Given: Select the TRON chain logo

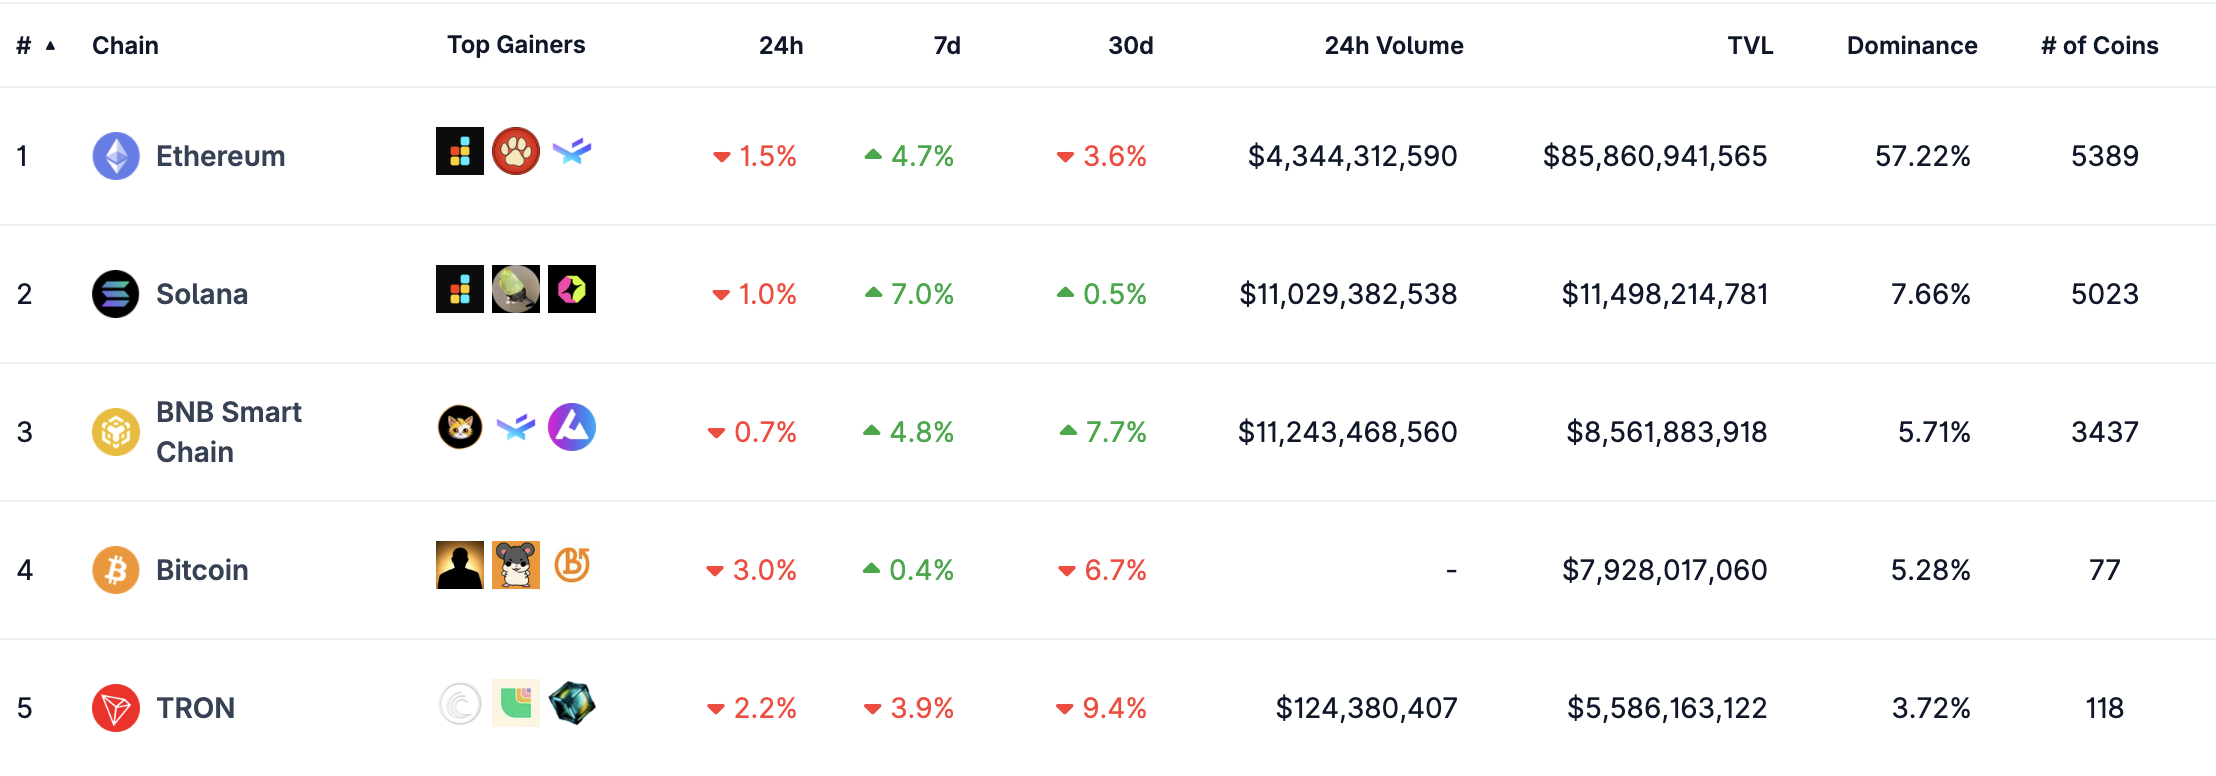Looking at the screenshot, I should click(115, 708).
